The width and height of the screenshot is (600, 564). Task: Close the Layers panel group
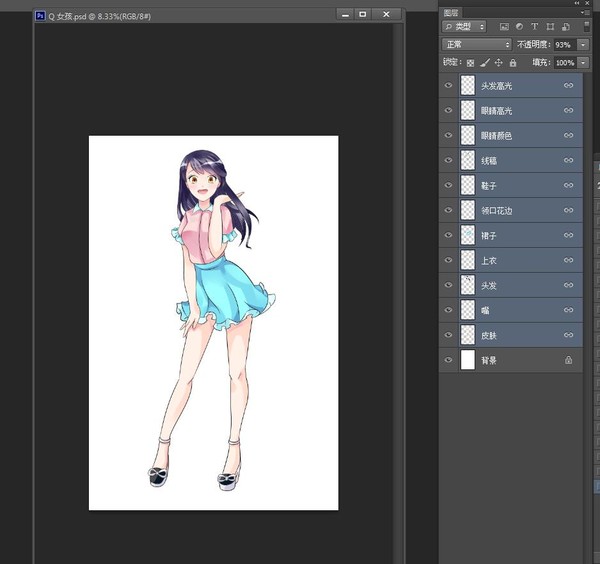pos(587,3)
